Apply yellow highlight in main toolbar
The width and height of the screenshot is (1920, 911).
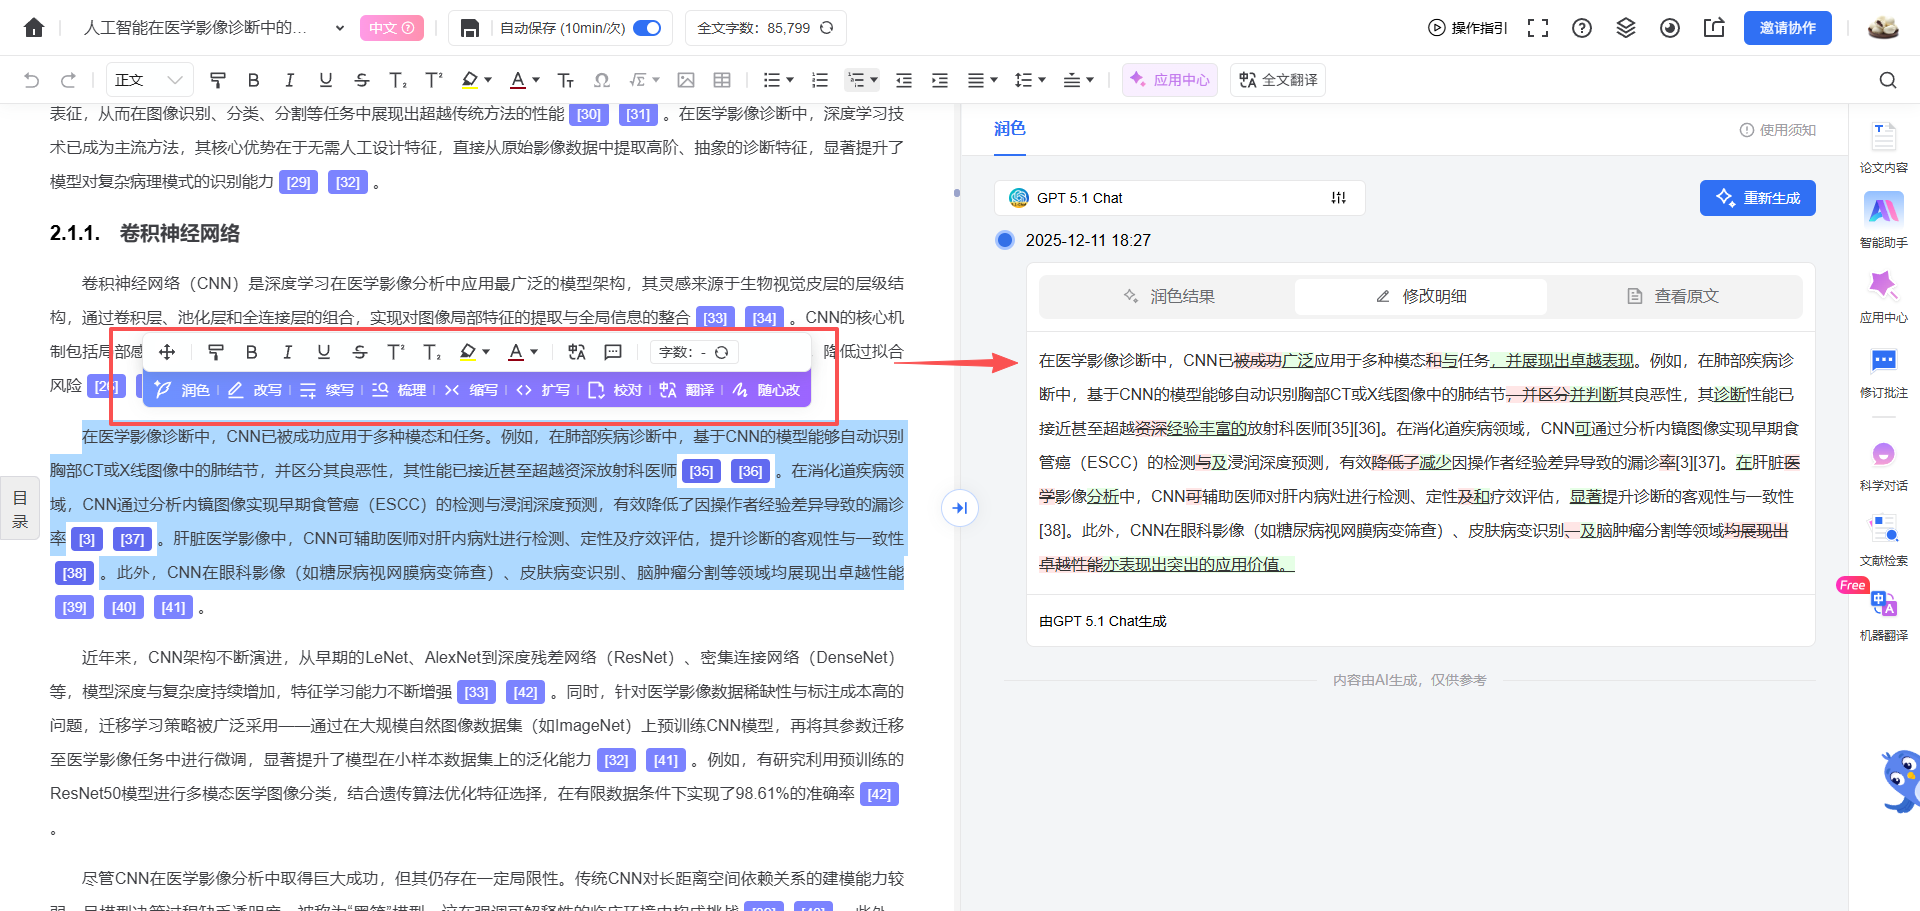coord(469,80)
